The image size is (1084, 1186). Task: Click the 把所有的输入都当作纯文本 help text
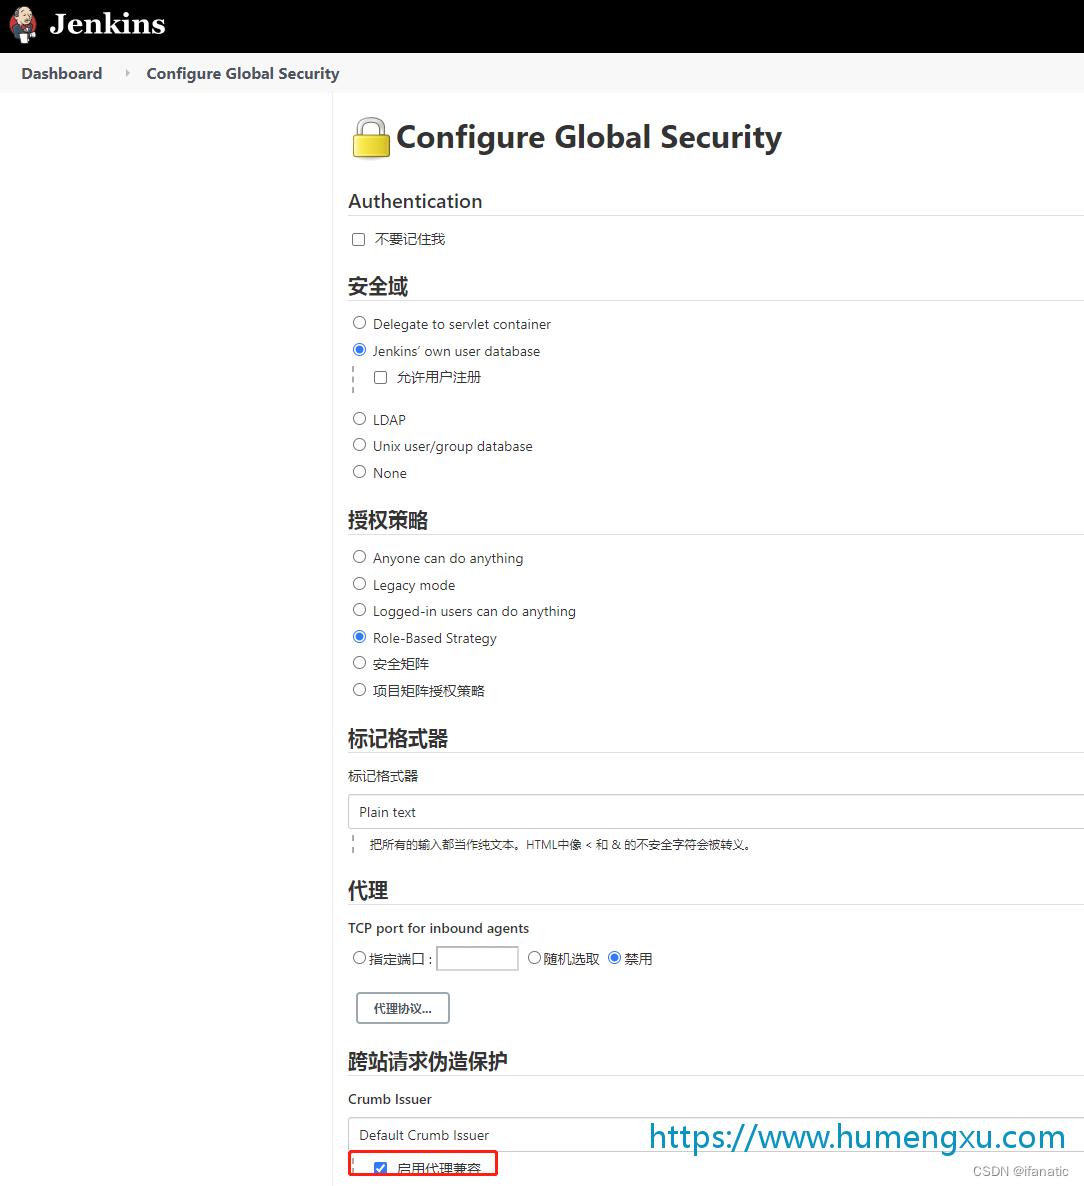click(560, 845)
